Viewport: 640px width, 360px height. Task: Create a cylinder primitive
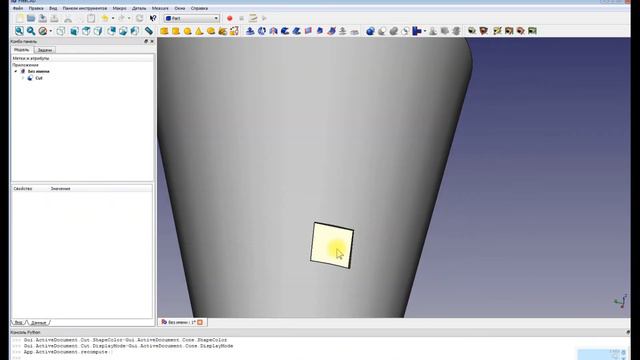pos(176,31)
